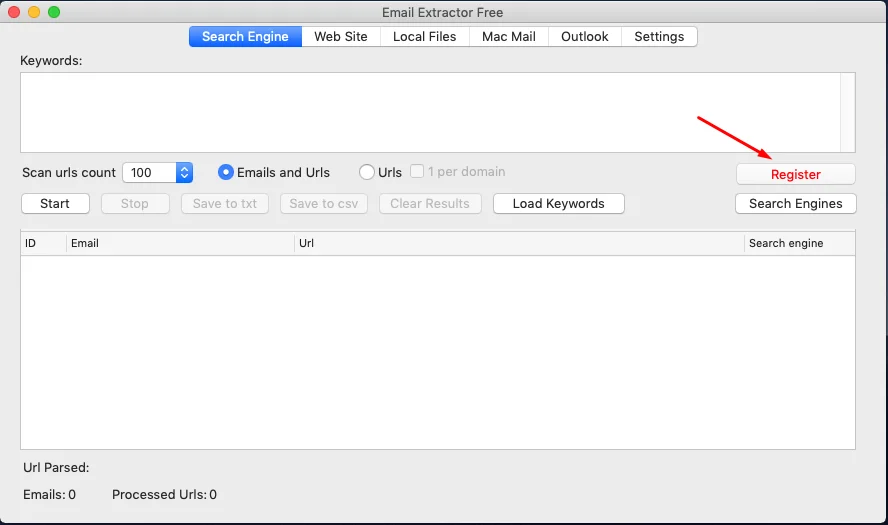Click Save to txt button
The height and width of the screenshot is (525, 888).
pos(225,204)
